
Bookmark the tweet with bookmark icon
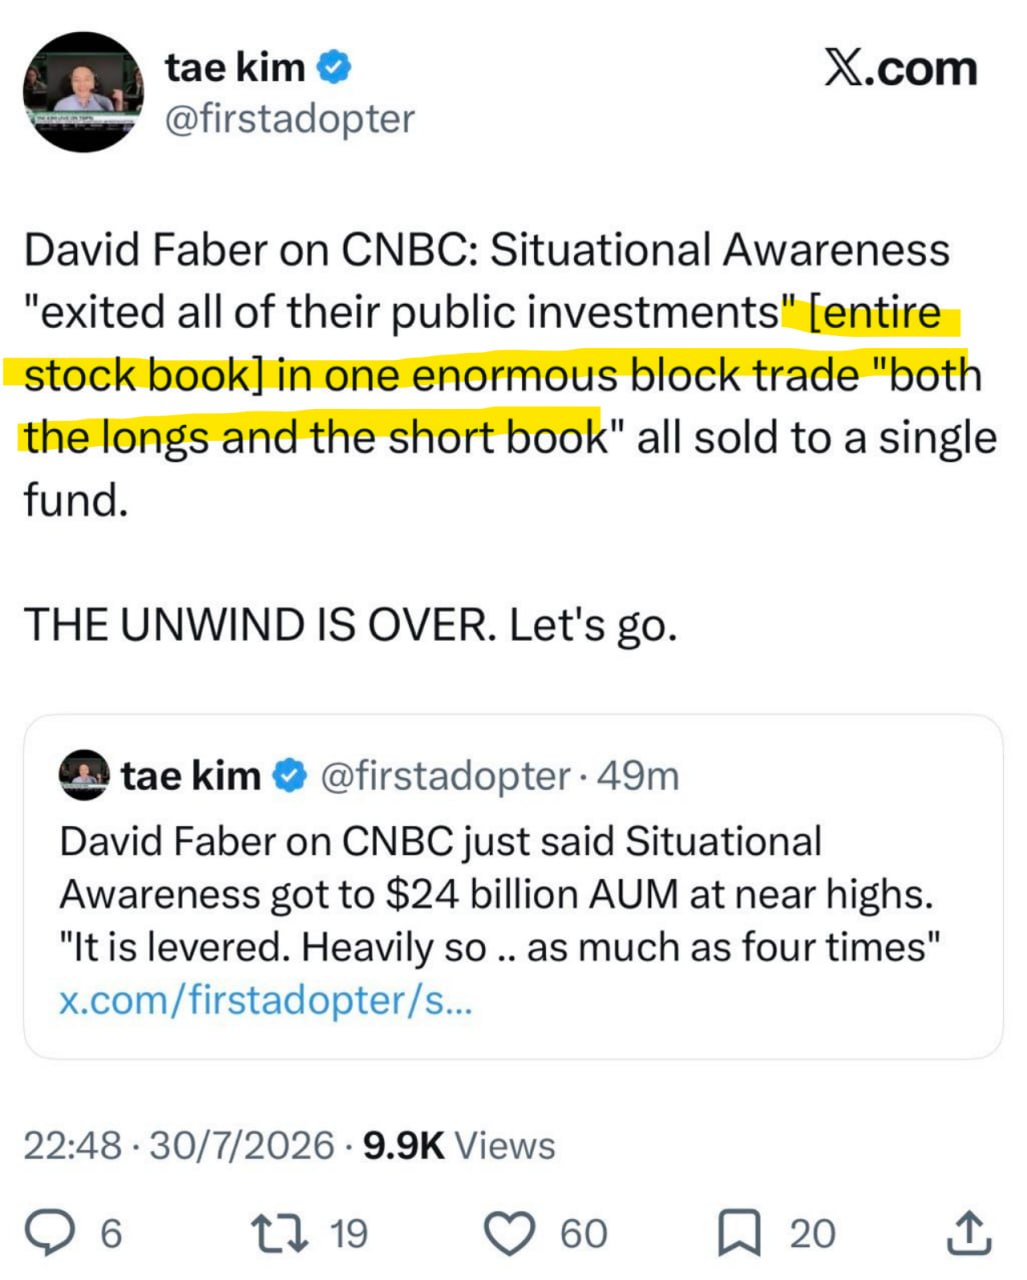(x=739, y=1233)
